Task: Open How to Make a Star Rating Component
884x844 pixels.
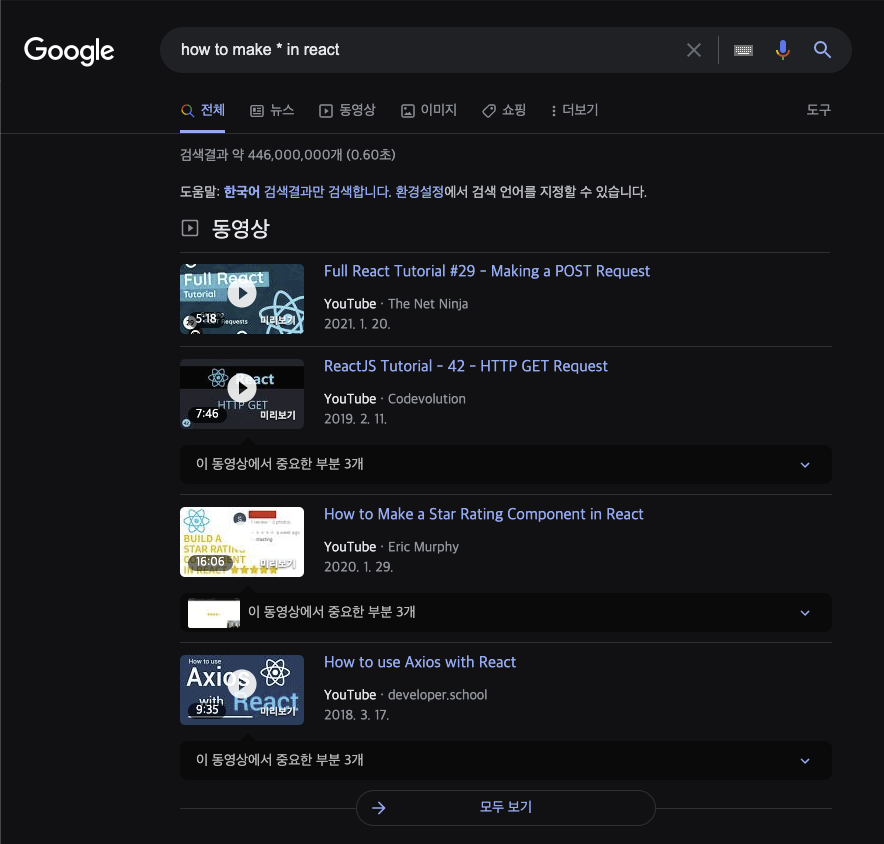Action: [483, 514]
